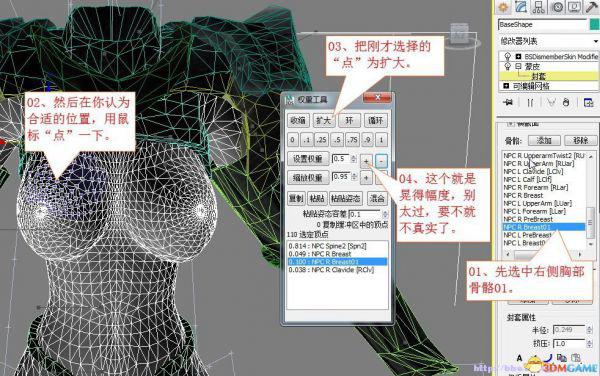The width and height of the screenshot is (600, 376).
Task: Click the 扩大 button in weight tool
Action: point(323,120)
